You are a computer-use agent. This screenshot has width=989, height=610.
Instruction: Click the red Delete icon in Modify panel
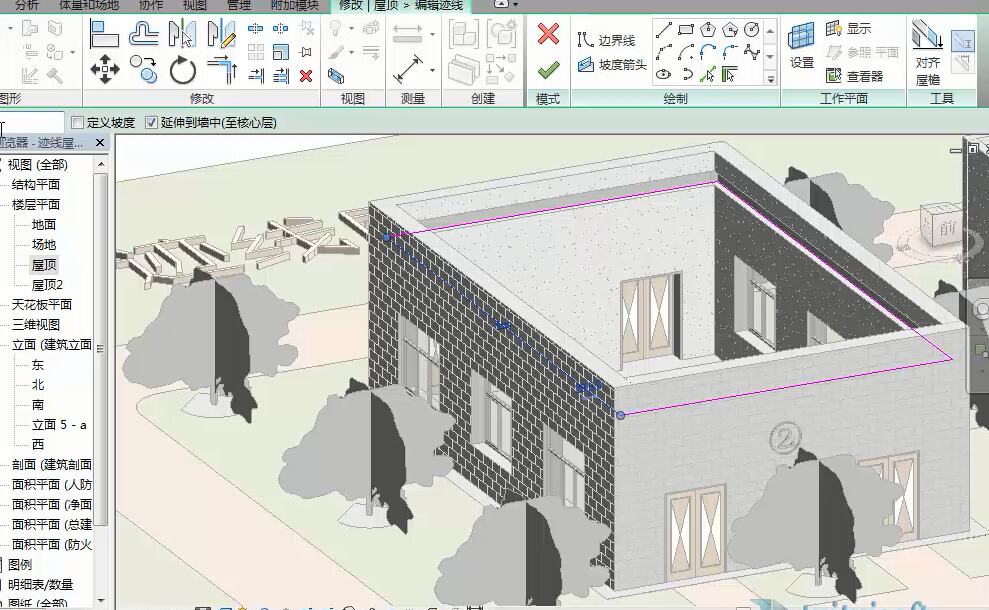(x=306, y=76)
